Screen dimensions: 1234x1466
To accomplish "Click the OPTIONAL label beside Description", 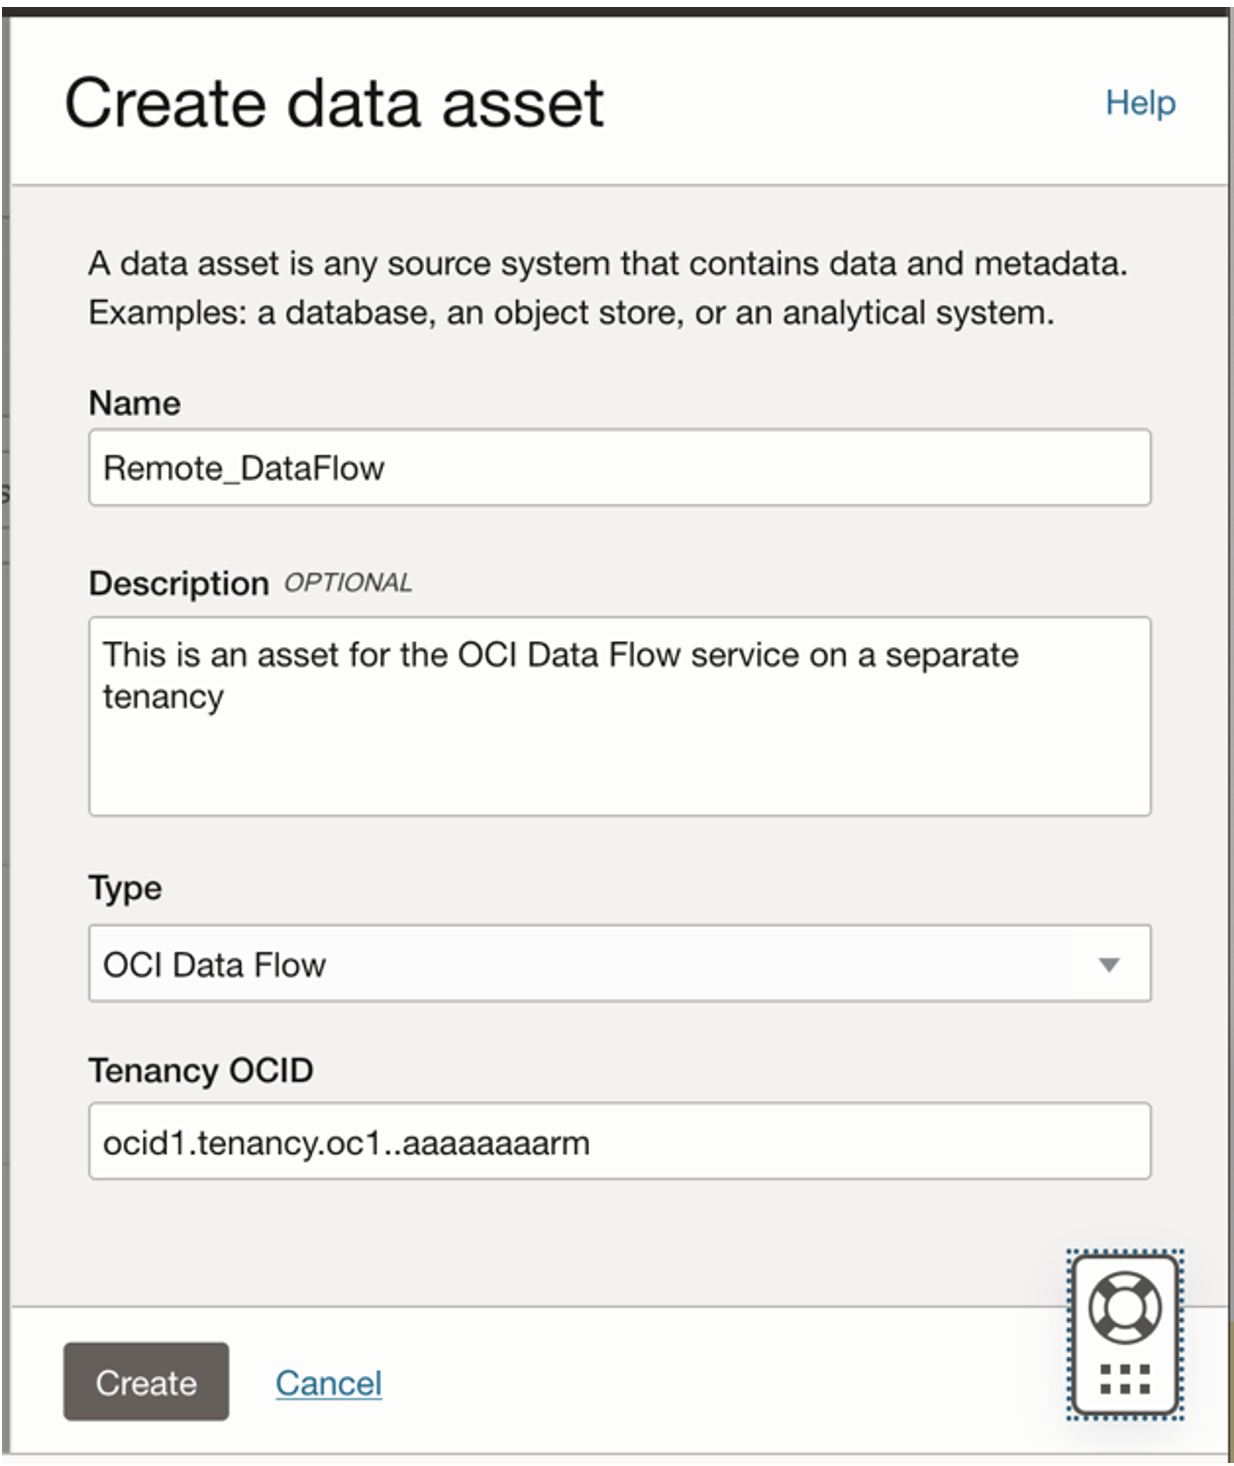I will 348,583.
